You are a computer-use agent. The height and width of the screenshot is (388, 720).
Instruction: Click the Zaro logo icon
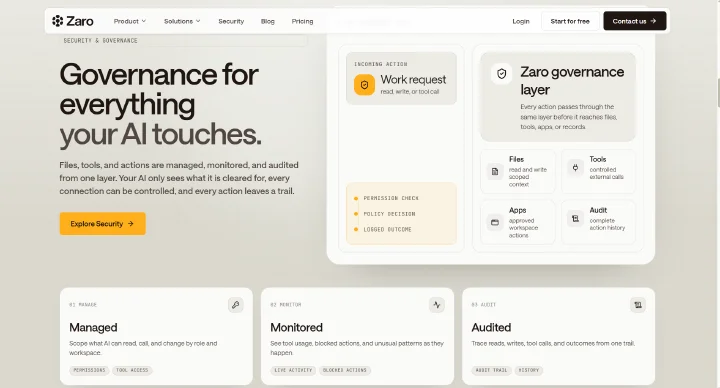click(57, 21)
